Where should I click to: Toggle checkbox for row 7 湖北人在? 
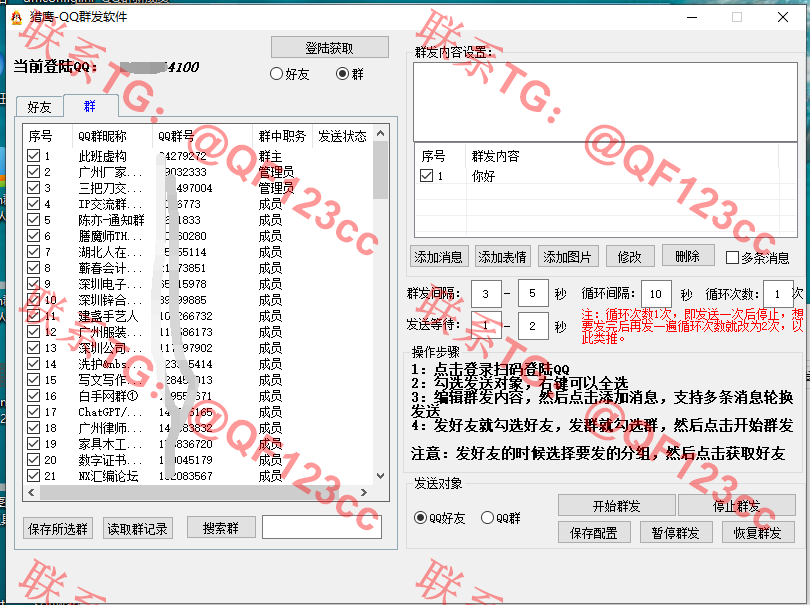point(34,252)
